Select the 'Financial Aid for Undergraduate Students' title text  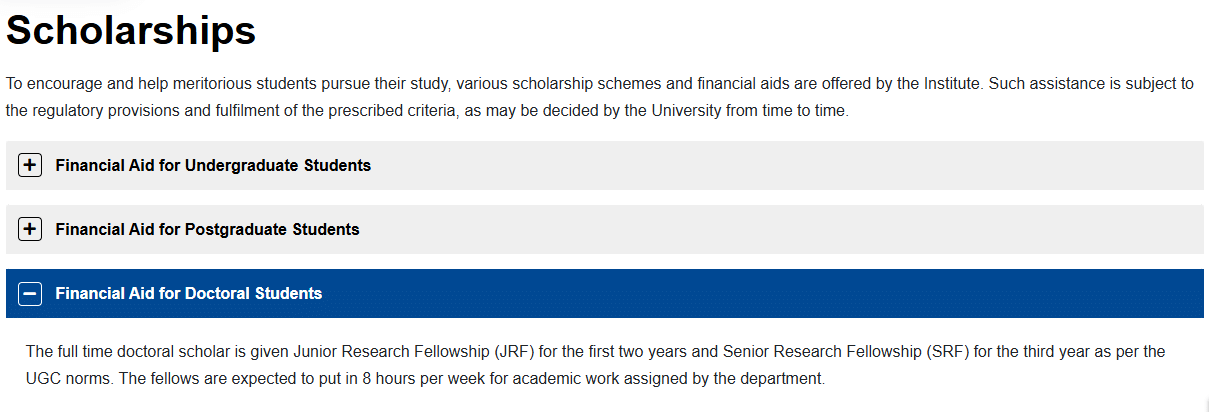(213, 165)
